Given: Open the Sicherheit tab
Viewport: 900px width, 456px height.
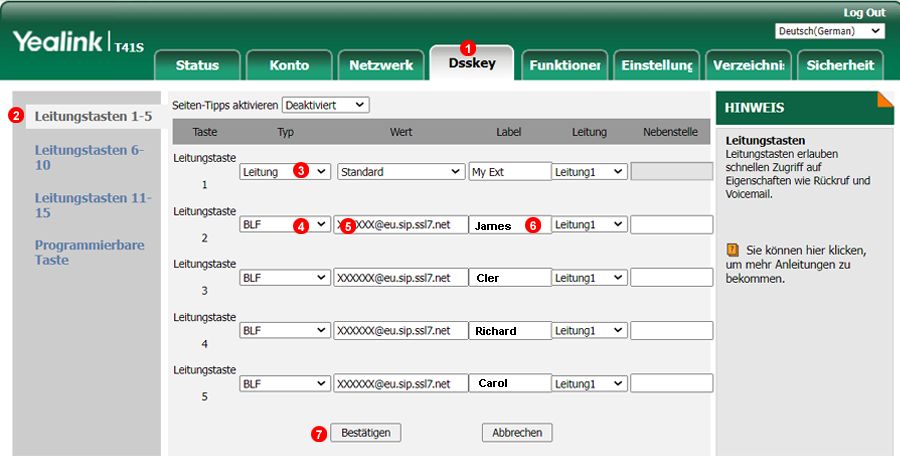Looking at the screenshot, I should tap(842, 65).
